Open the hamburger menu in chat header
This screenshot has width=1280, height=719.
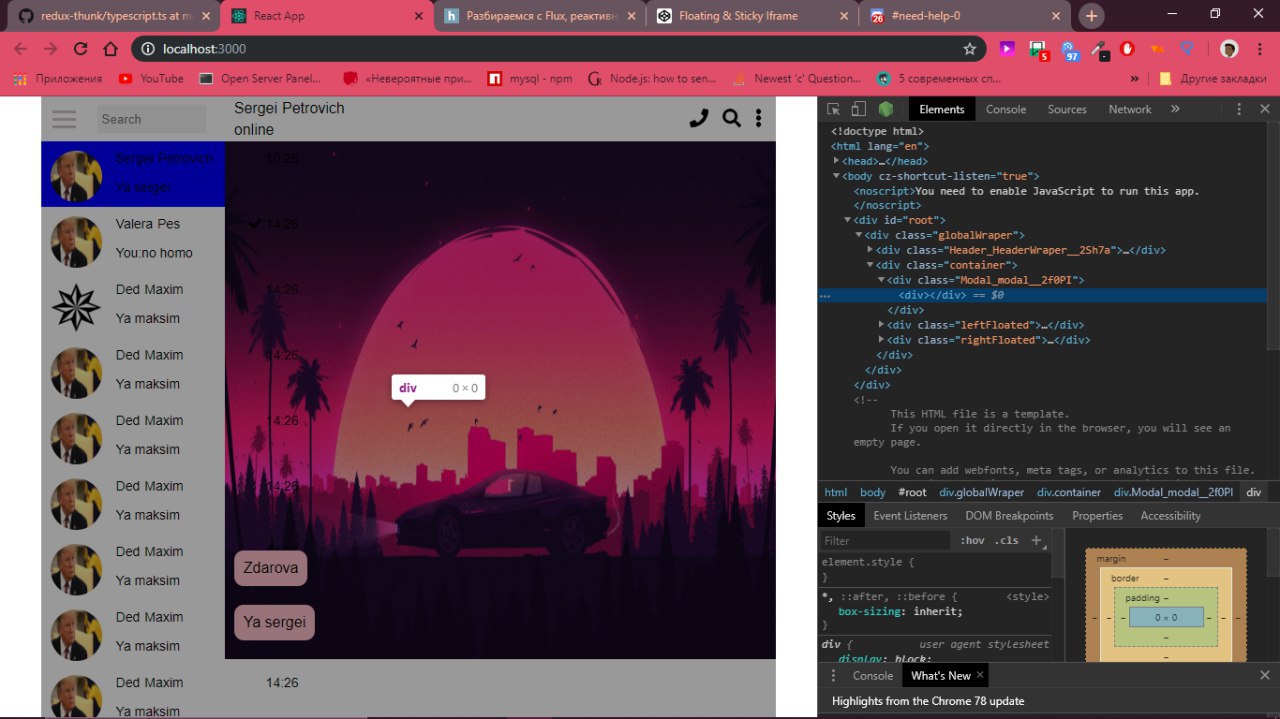[x=64, y=119]
